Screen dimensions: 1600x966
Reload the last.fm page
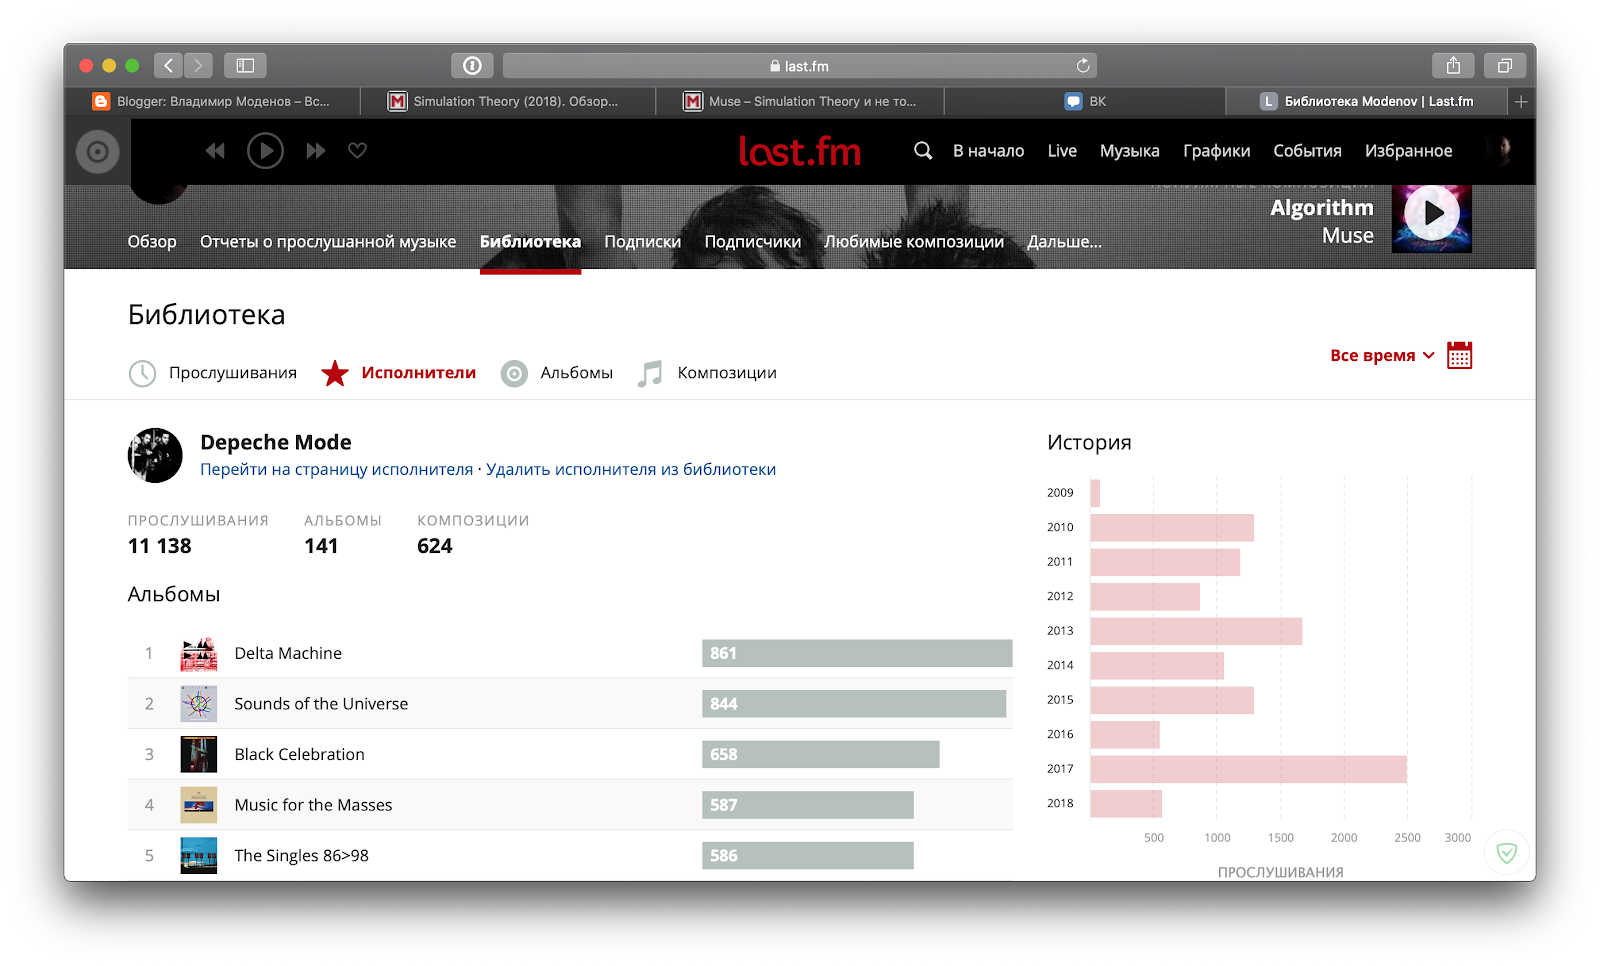click(1083, 66)
